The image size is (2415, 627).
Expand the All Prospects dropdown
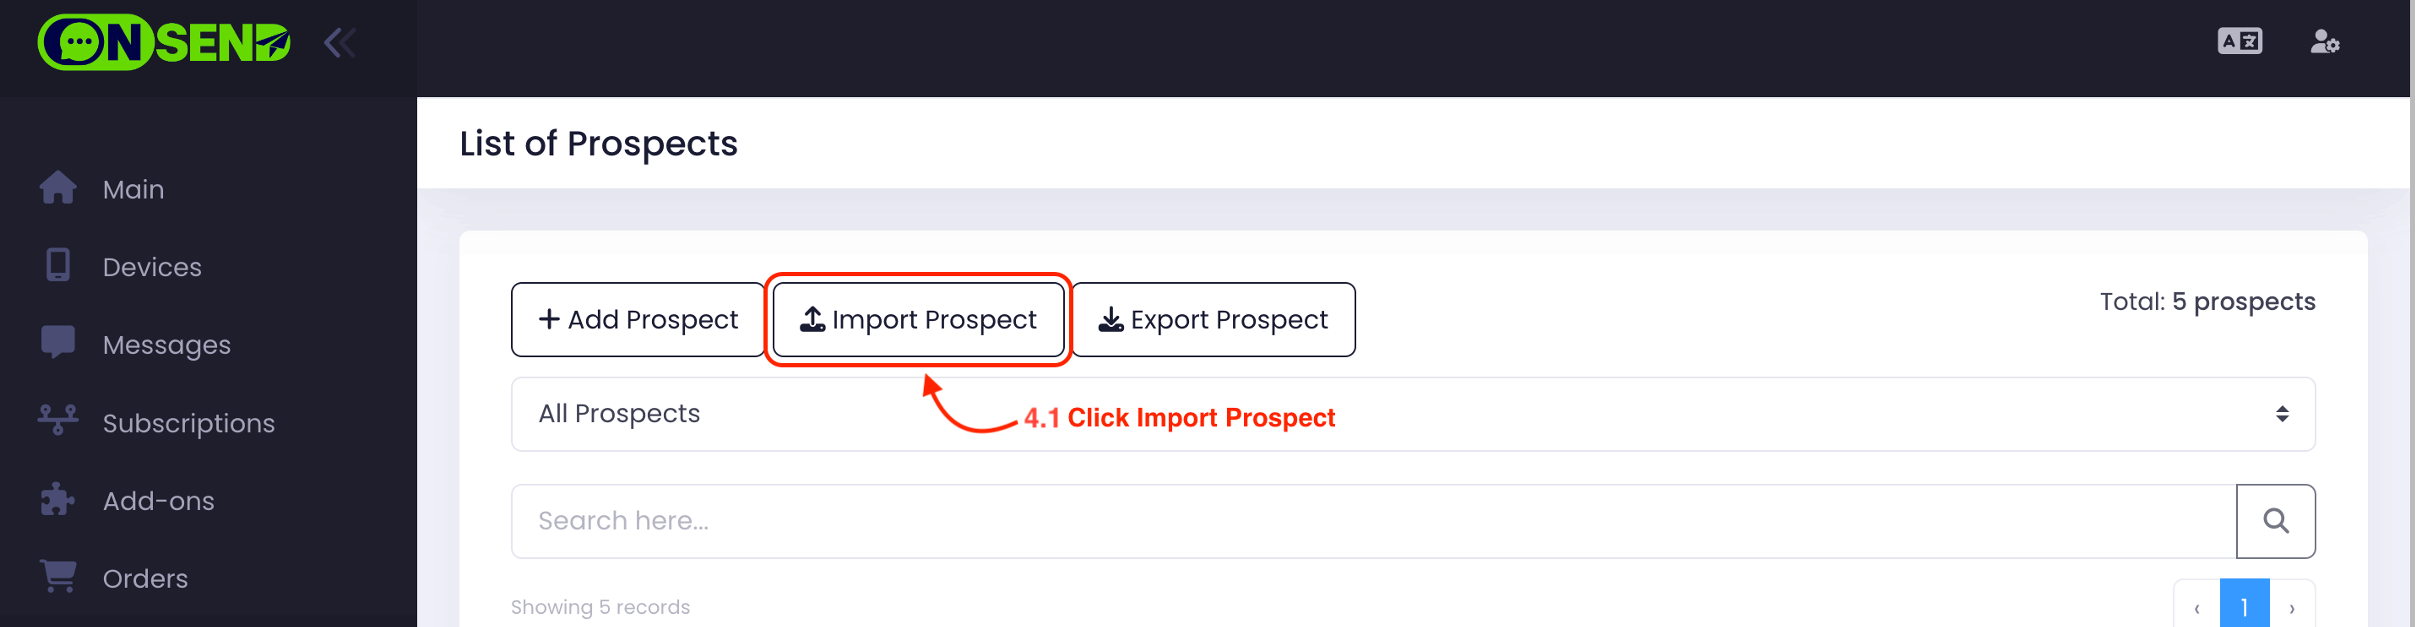pos(1412,414)
